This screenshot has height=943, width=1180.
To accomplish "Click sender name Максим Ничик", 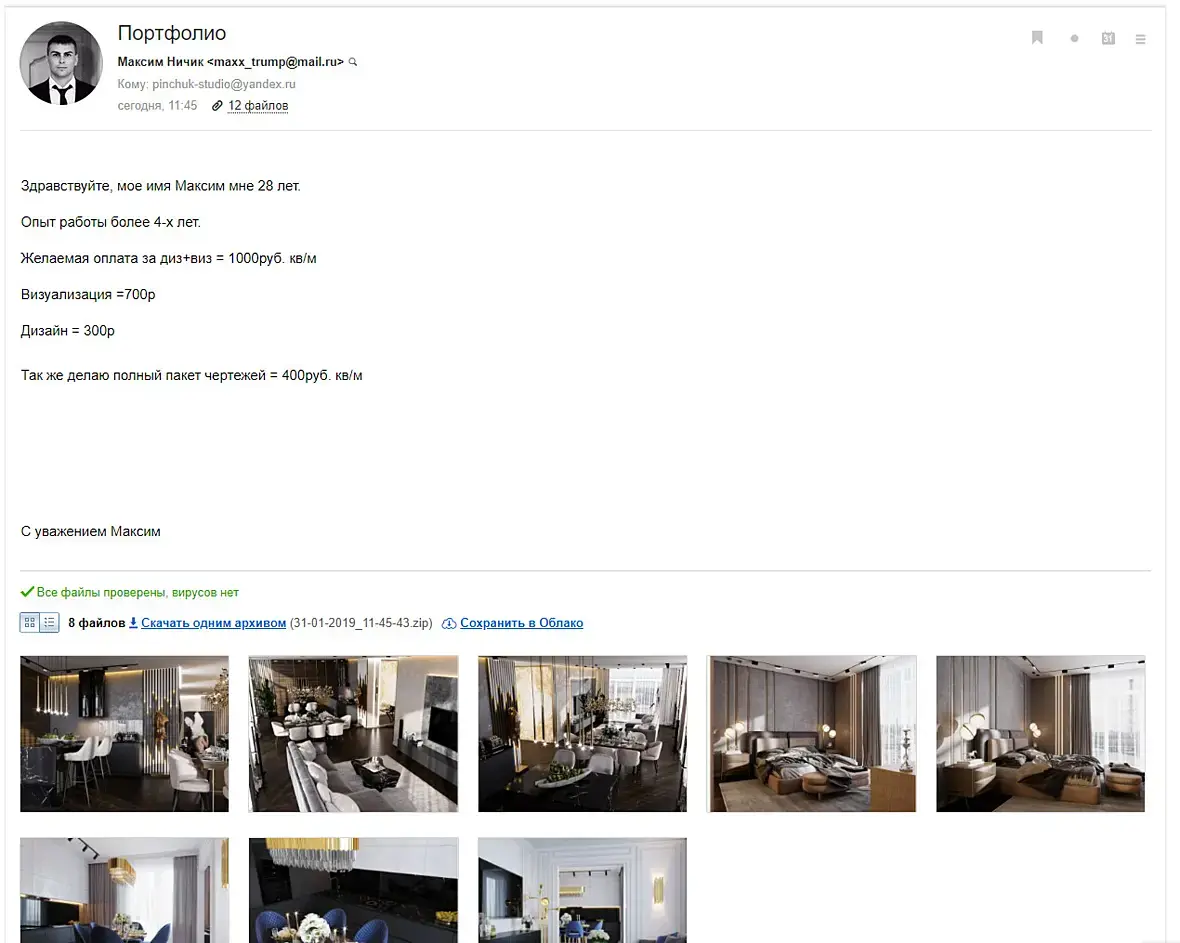I will 160,62.
